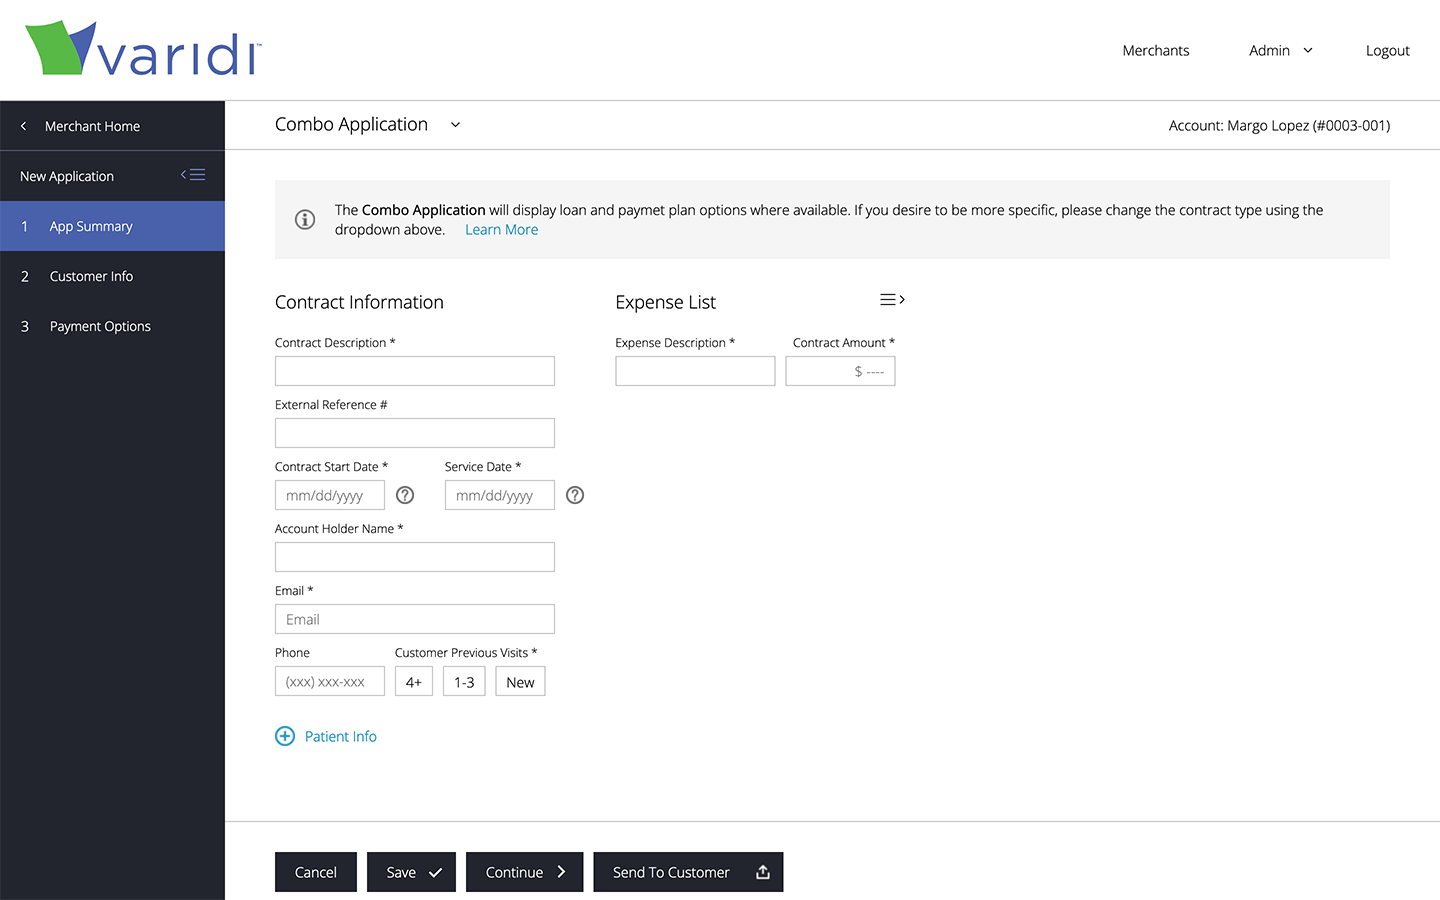Go to Customer Info step
Screen dimensions: 1440x900
(x=91, y=276)
